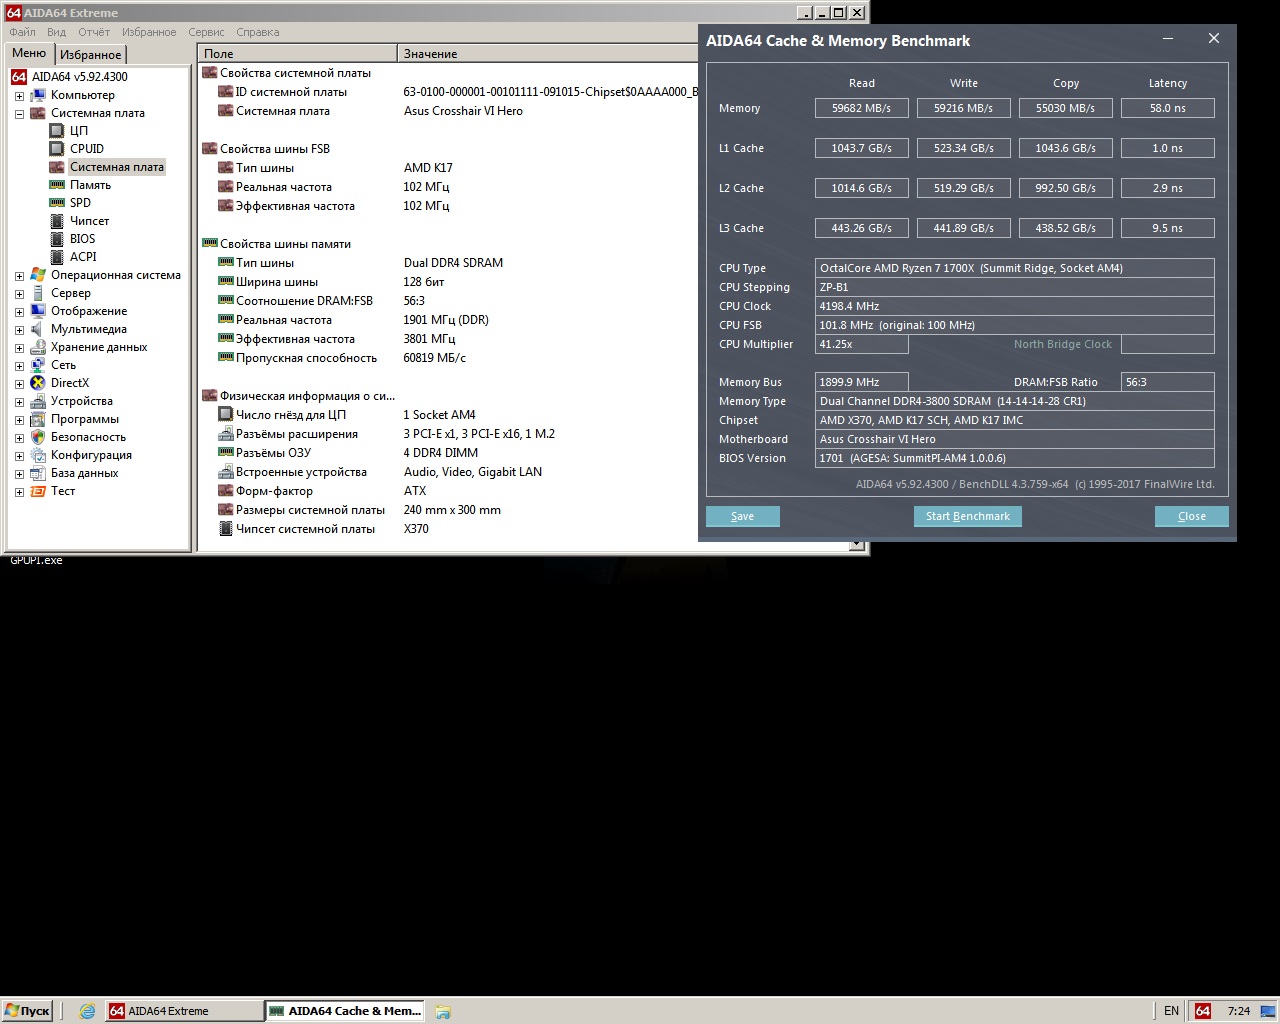
Task: Click the scroll down arrow in details pane
Action: point(856,545)
